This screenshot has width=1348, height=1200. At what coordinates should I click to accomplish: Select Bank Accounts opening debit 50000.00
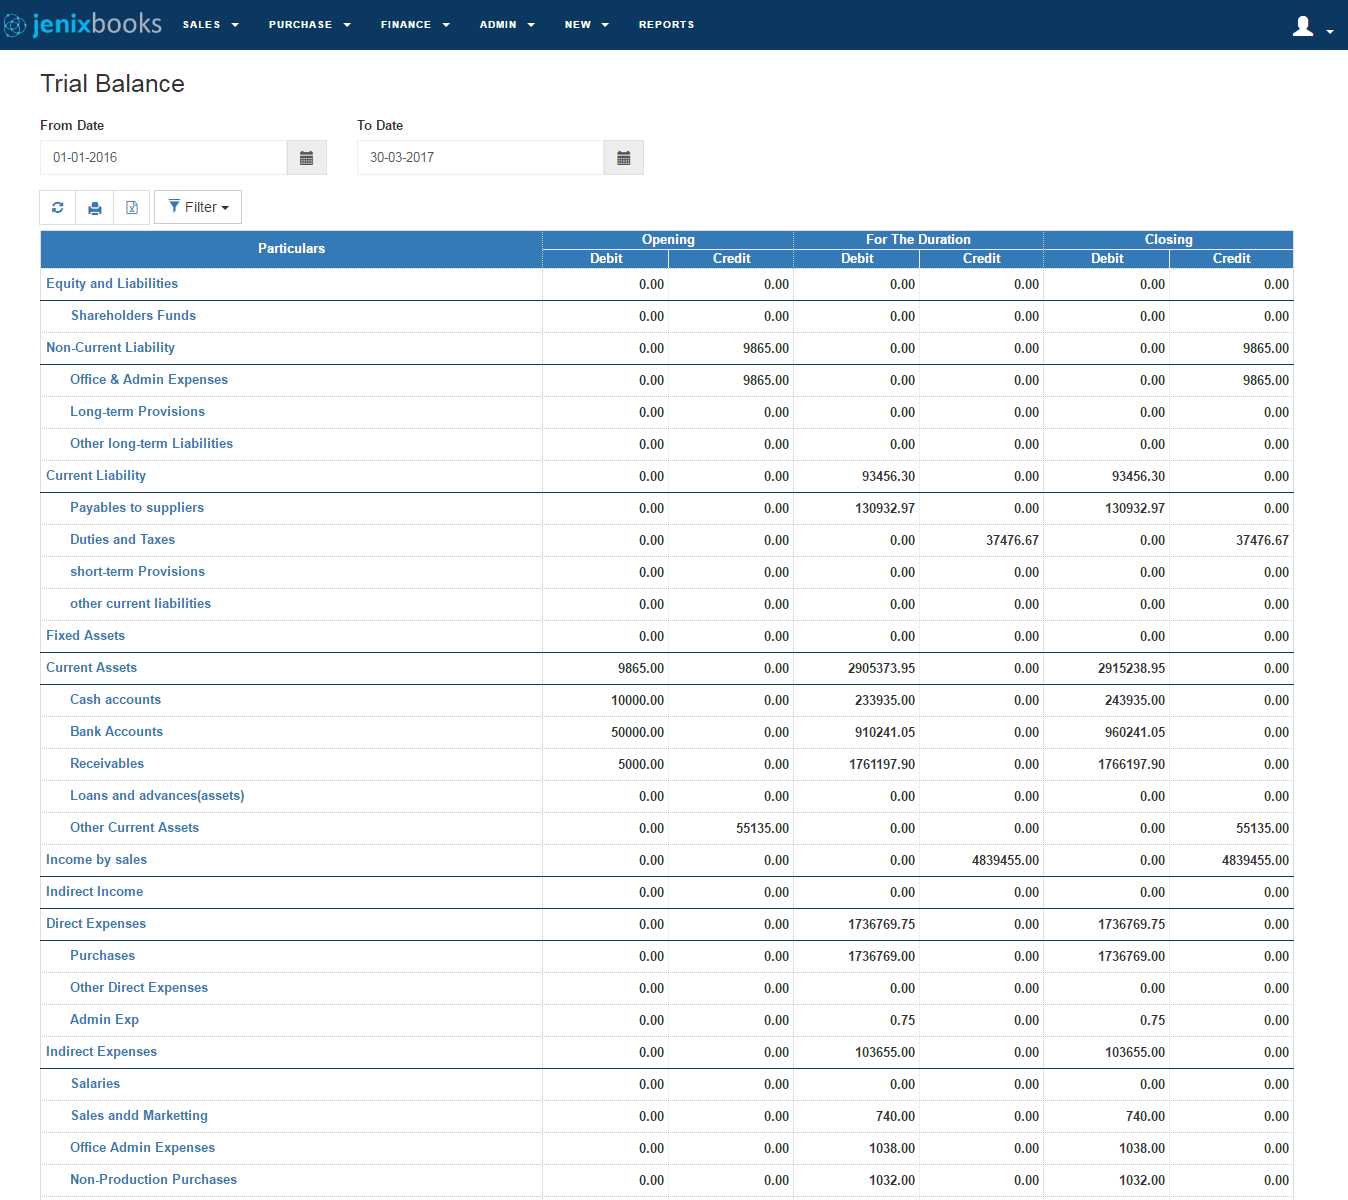637,732
